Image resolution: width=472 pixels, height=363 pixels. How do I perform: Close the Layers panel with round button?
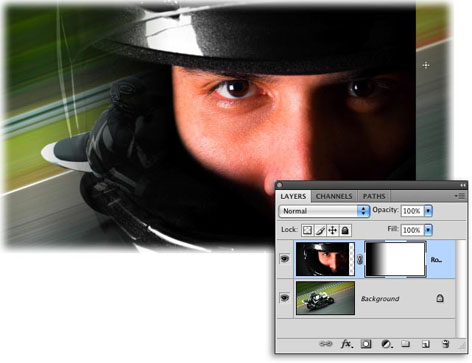(x=279, y=185)
